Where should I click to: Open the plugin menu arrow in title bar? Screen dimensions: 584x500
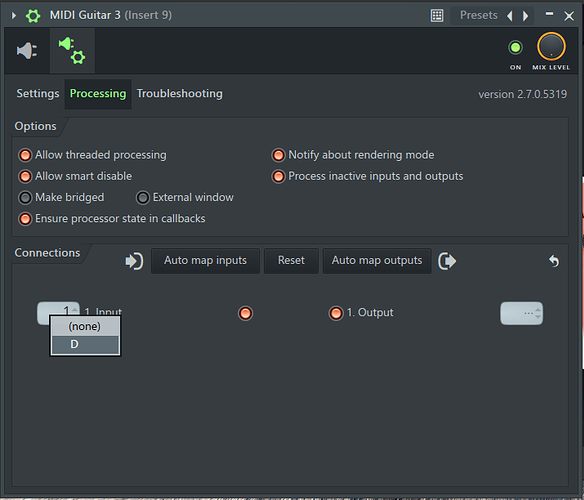(x=14, y=16)
